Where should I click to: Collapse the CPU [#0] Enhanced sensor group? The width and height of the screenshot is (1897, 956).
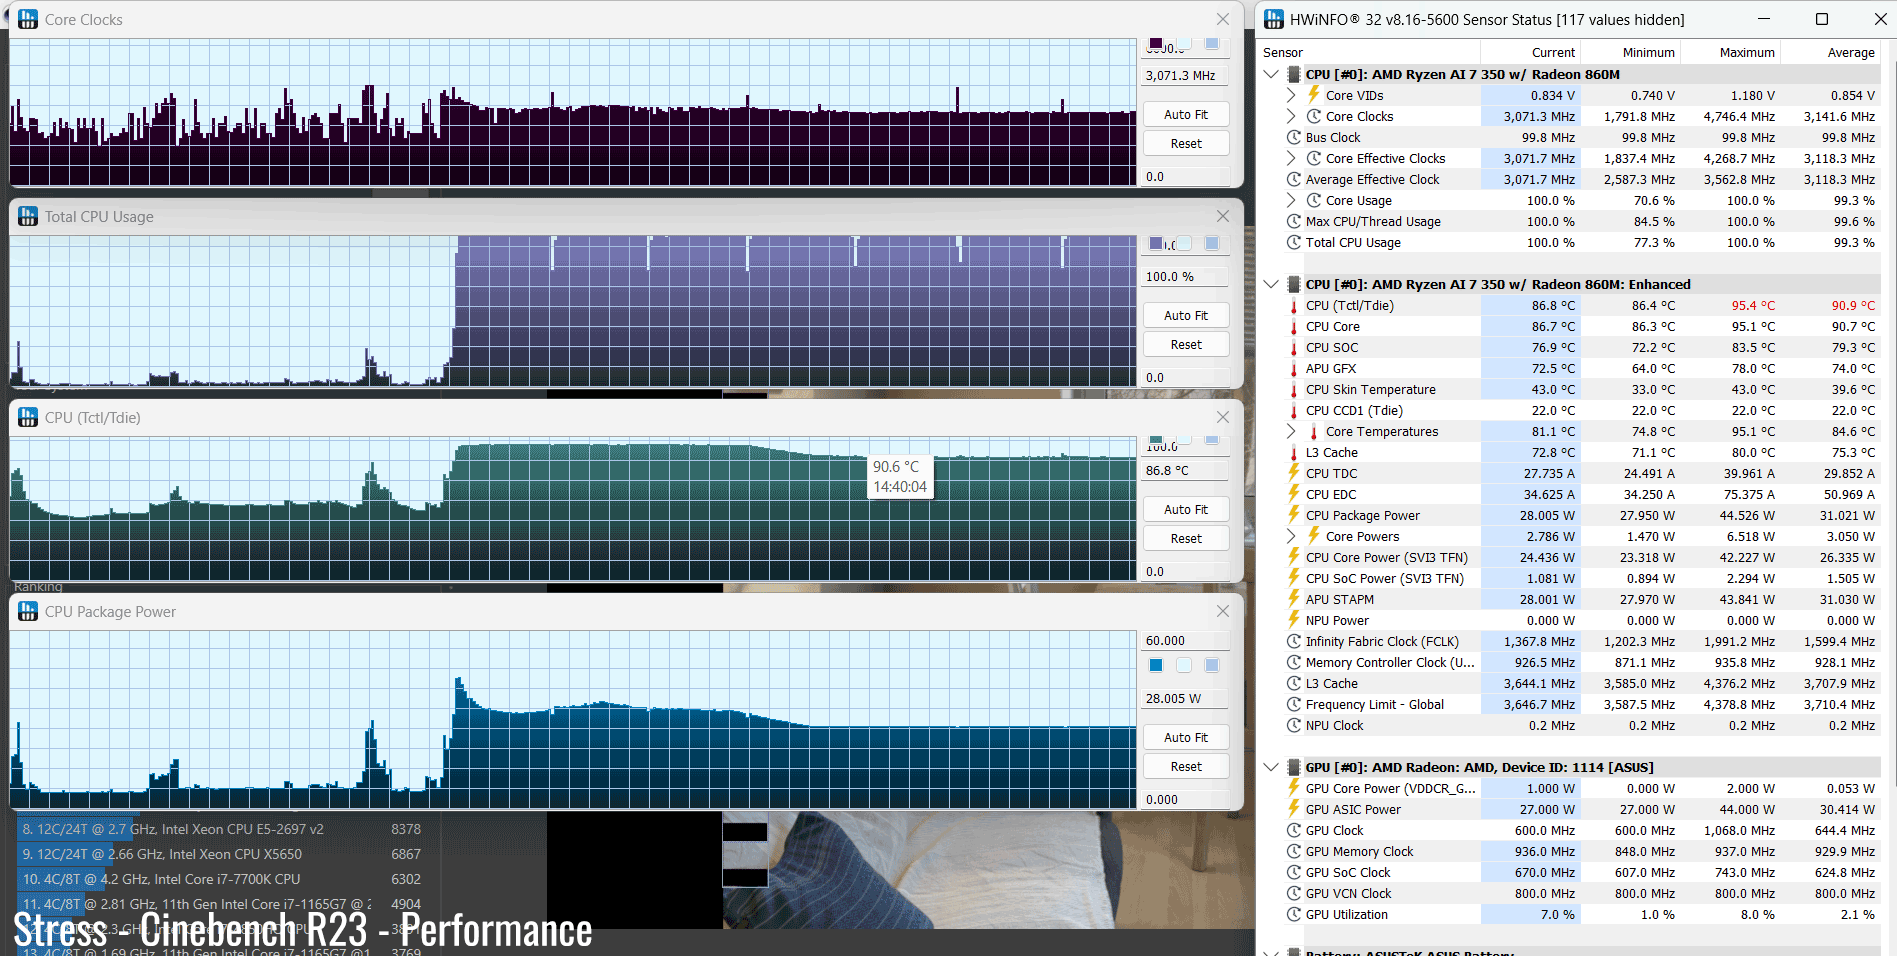point(1271,284)
